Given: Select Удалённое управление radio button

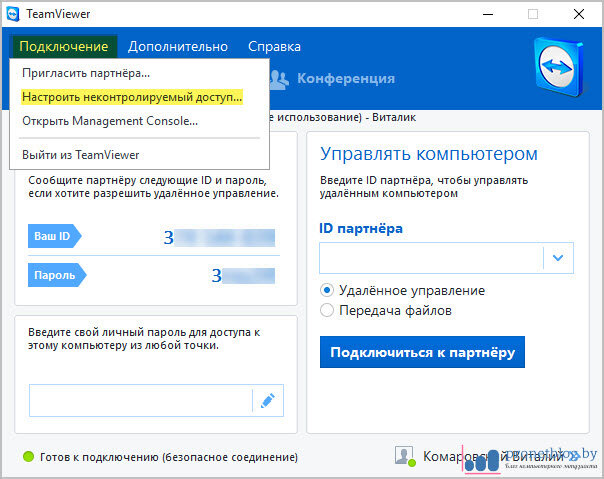Looking at the screenshot, I should click(x=327, y=290).
